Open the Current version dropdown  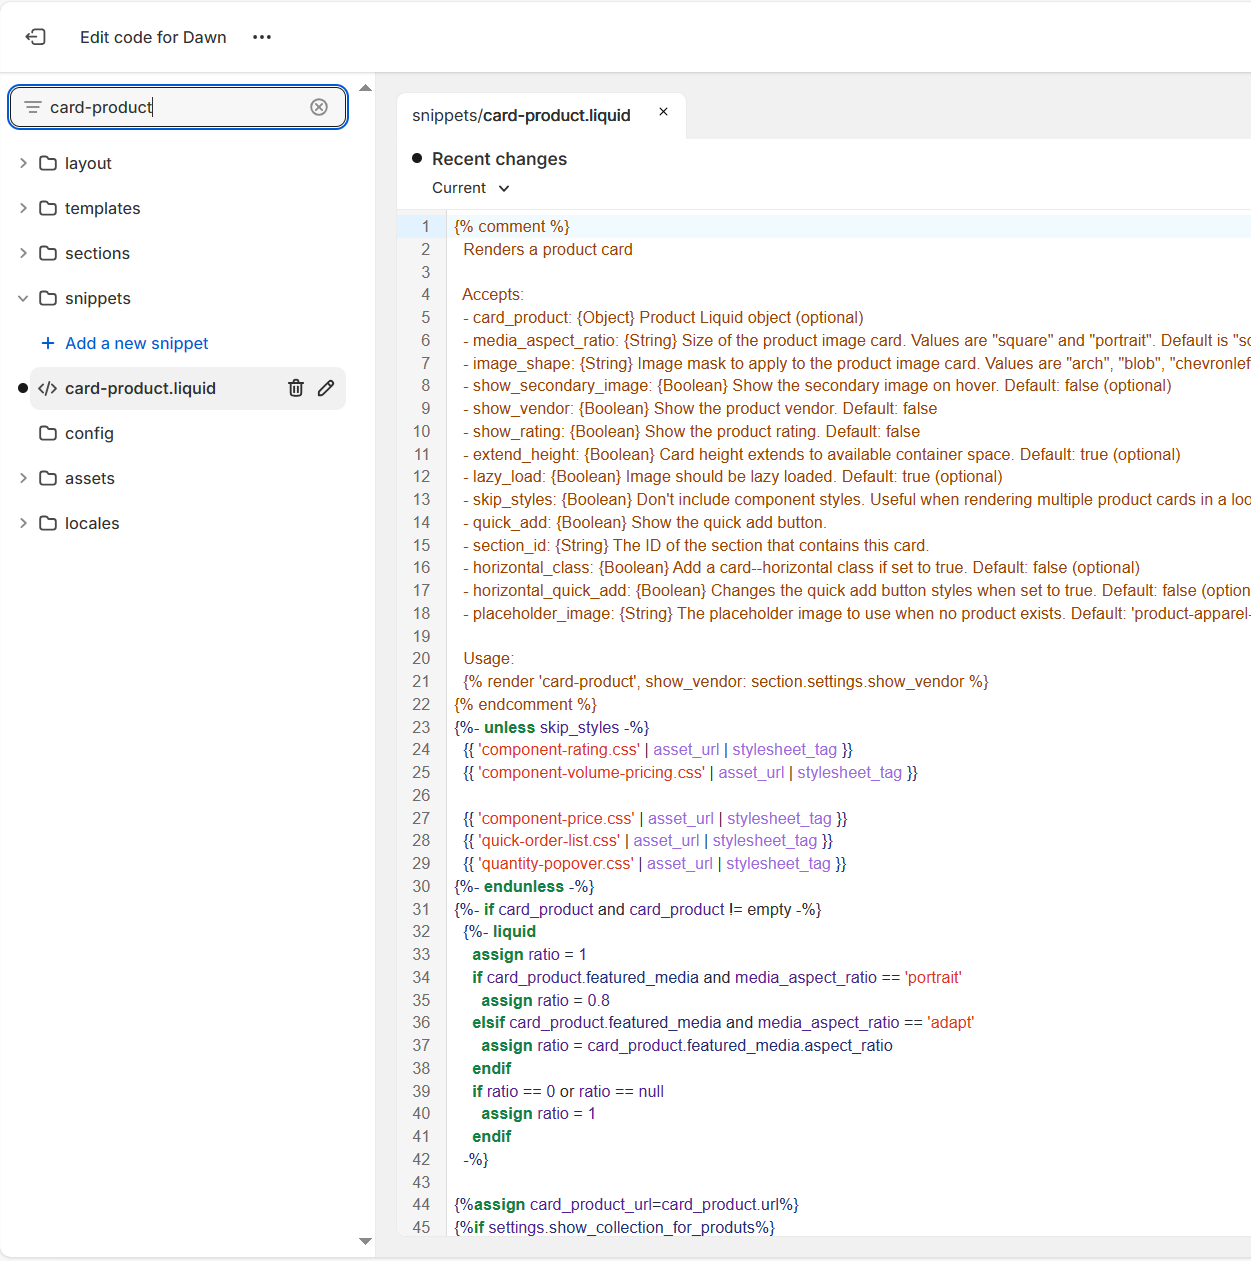pos(471,188)
